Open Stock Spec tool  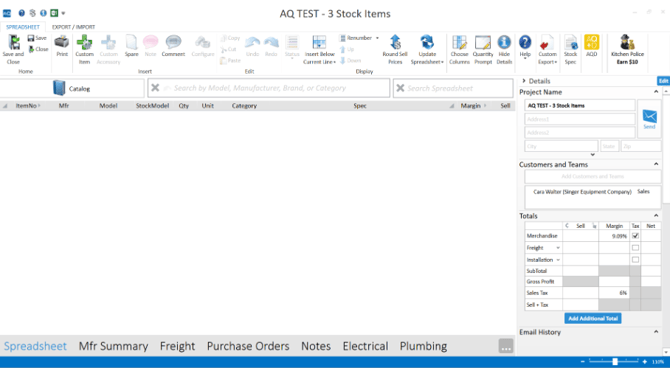pos(570,50)
